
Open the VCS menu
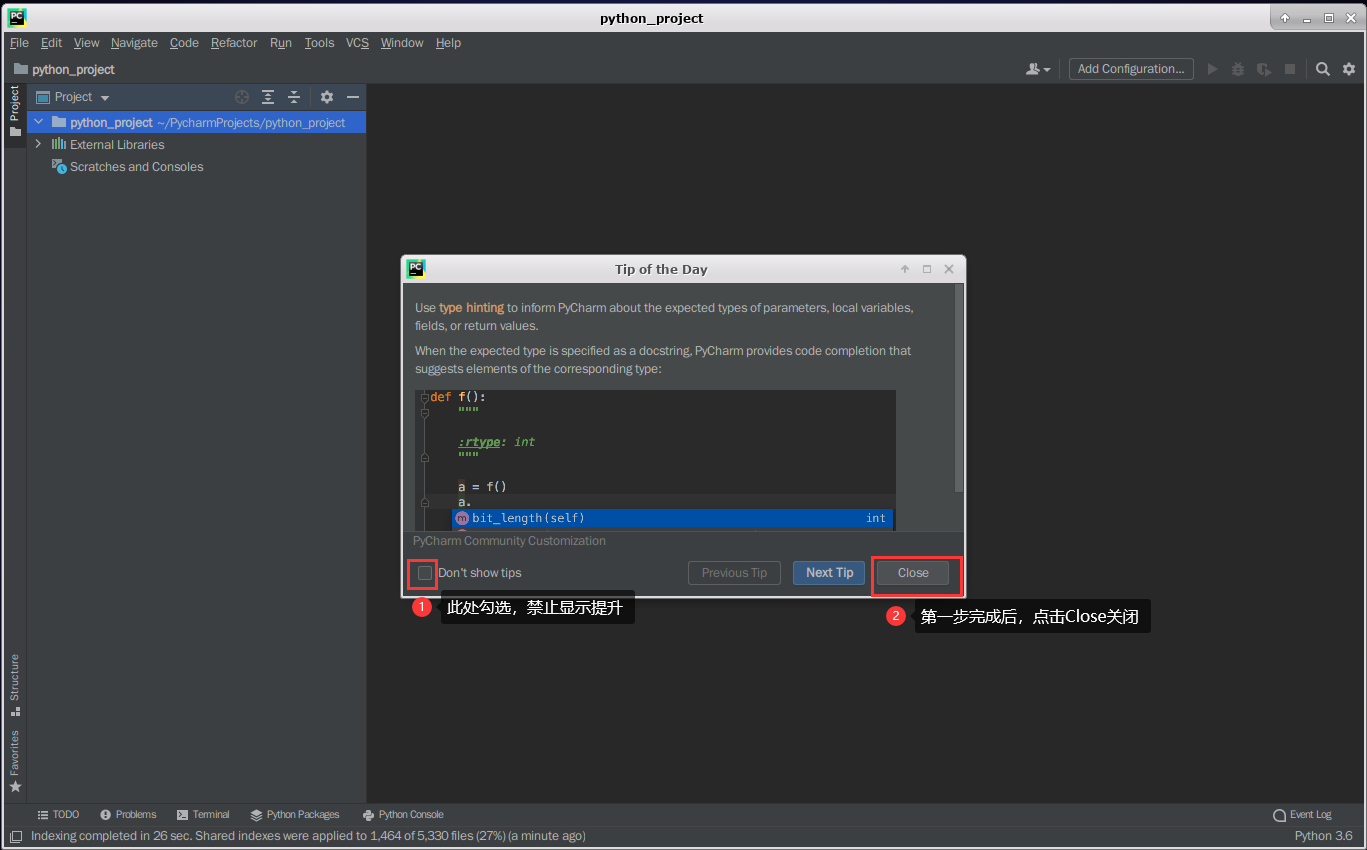point(357,43)
